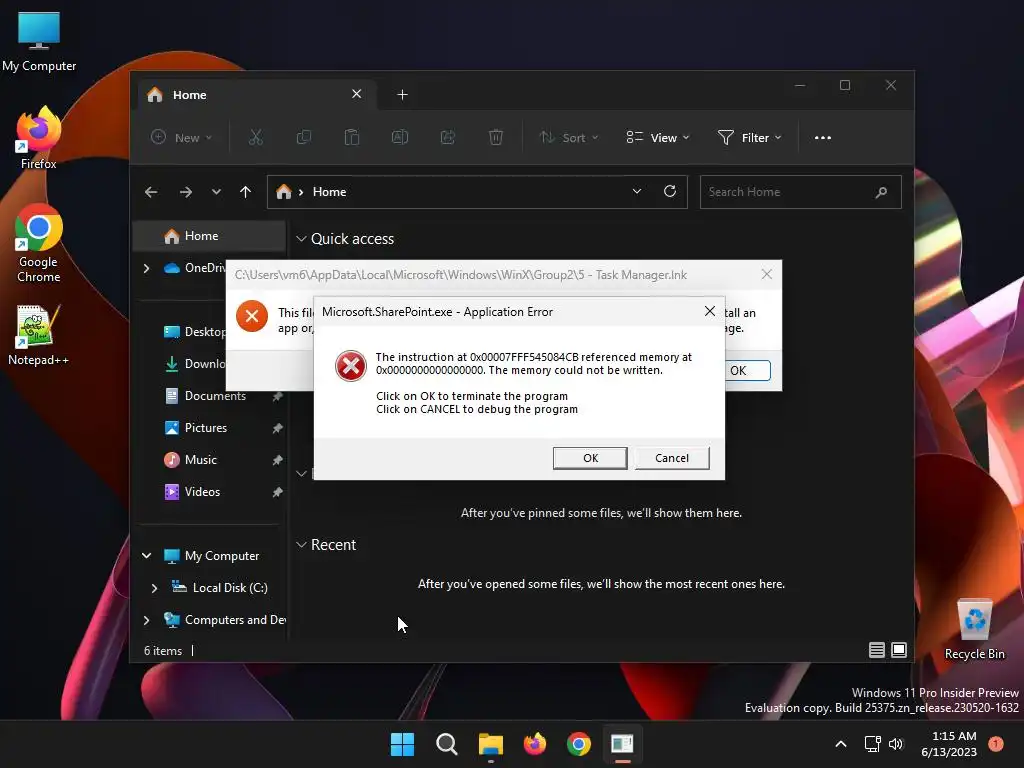Open the Recycle Bin on desktop

[x=974, y=630]
